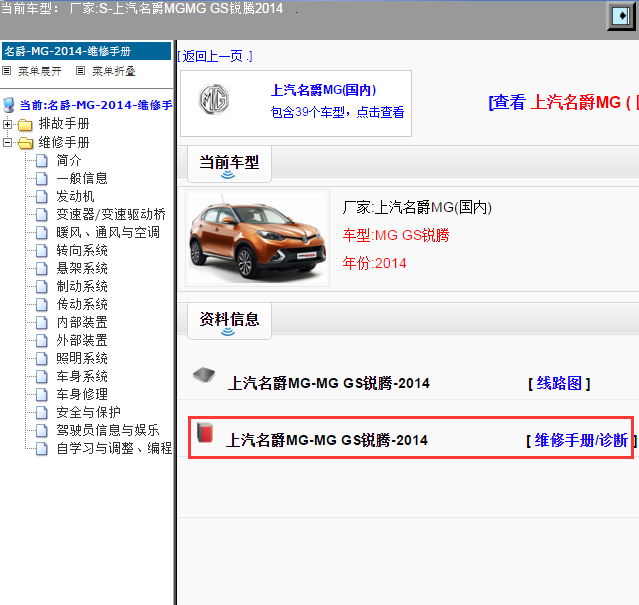Open 一般信息 in the tree
This screenshot has width=639, height=605.
(x=82, y=178)
